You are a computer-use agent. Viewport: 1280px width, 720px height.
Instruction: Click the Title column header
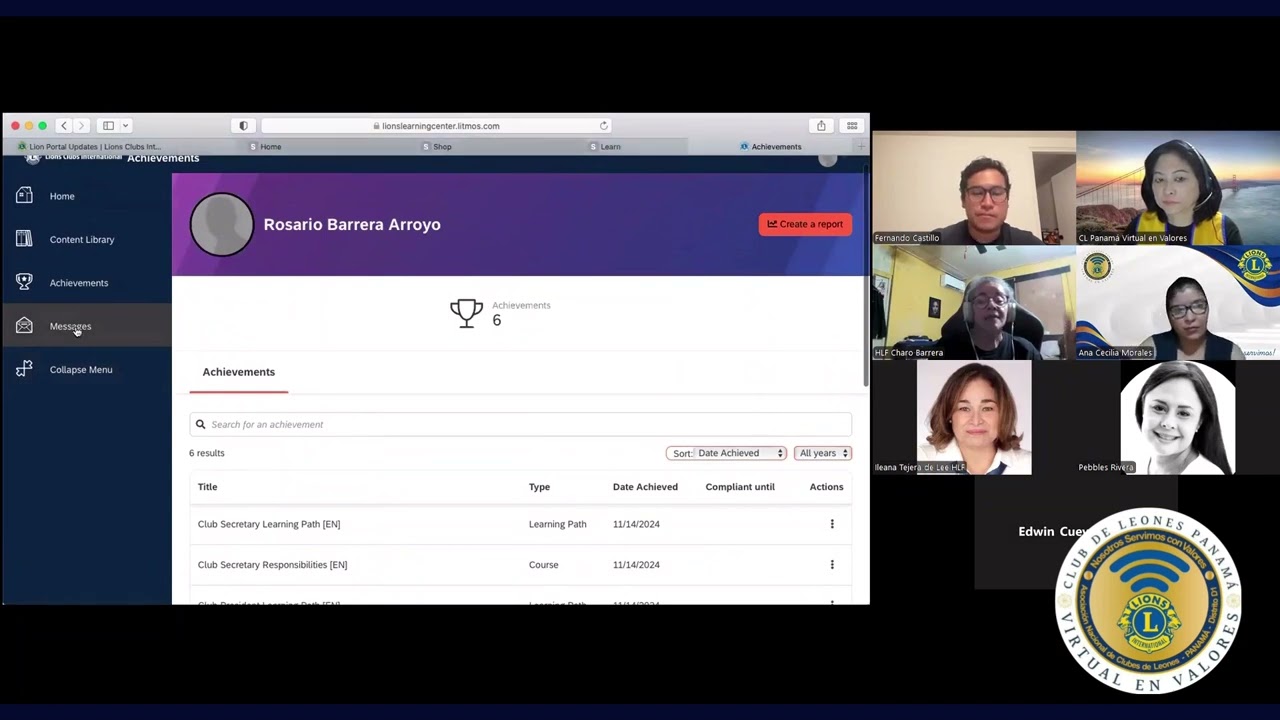[x=207, y=487]
